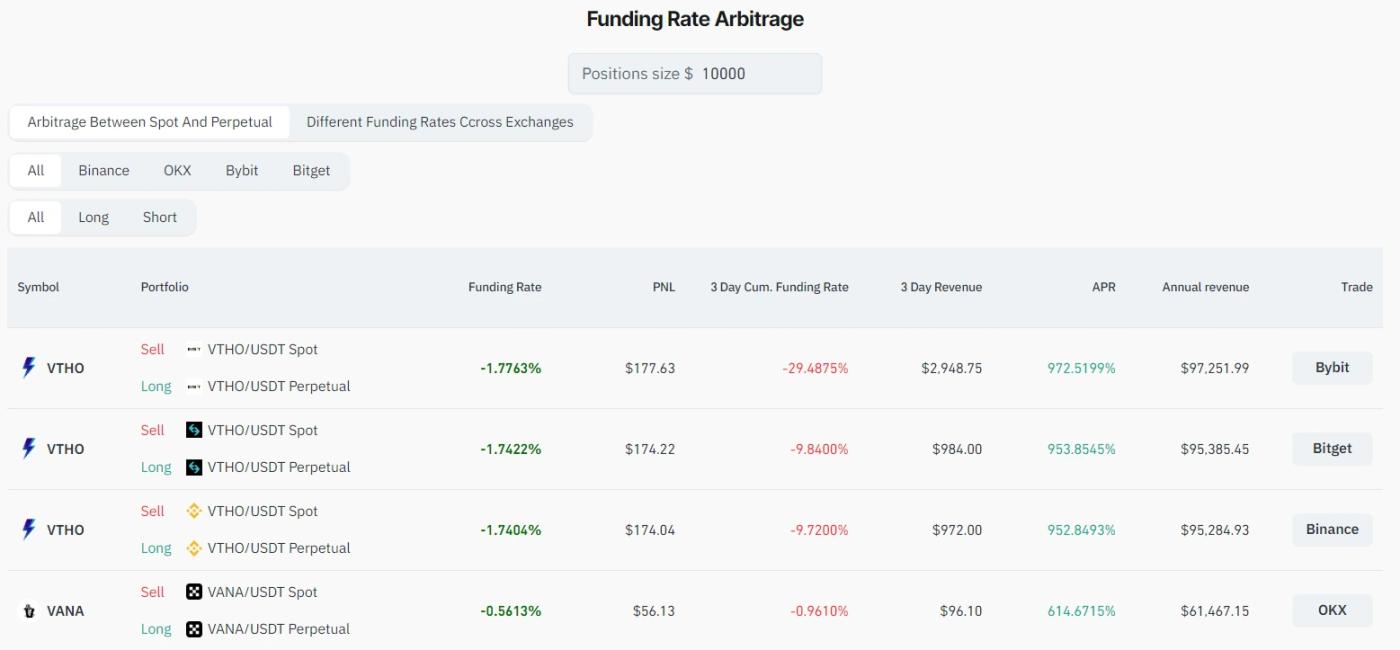
Task: Click the OKX trade button for VANA
Action: click(x=1333, y=610)
